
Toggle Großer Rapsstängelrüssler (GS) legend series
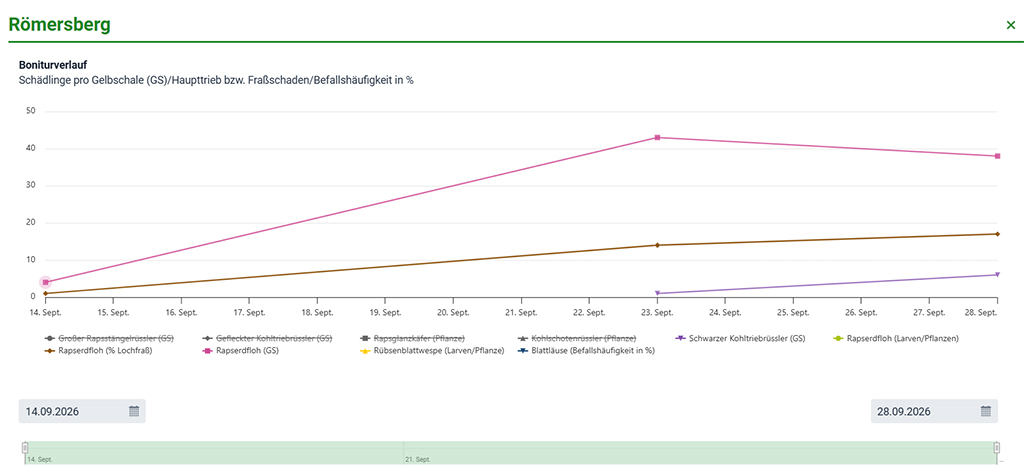[109, 338]
